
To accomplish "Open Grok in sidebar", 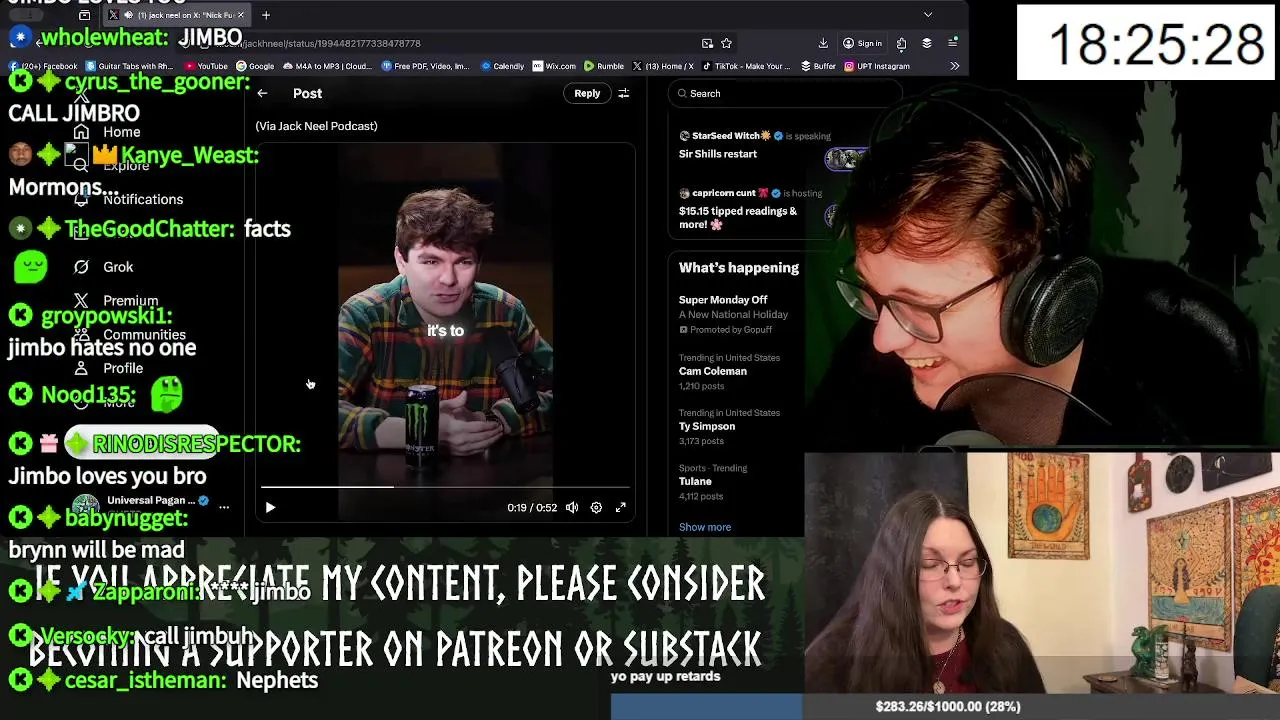I will point(104,267).
